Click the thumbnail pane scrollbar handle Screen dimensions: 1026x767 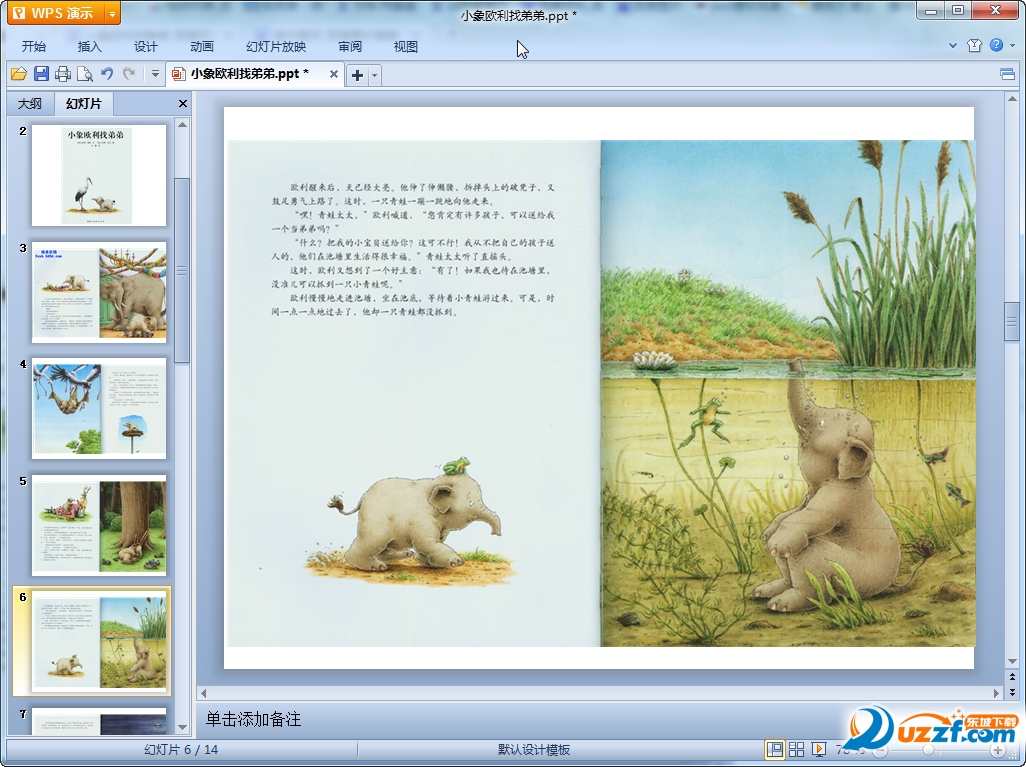[183, 270]
